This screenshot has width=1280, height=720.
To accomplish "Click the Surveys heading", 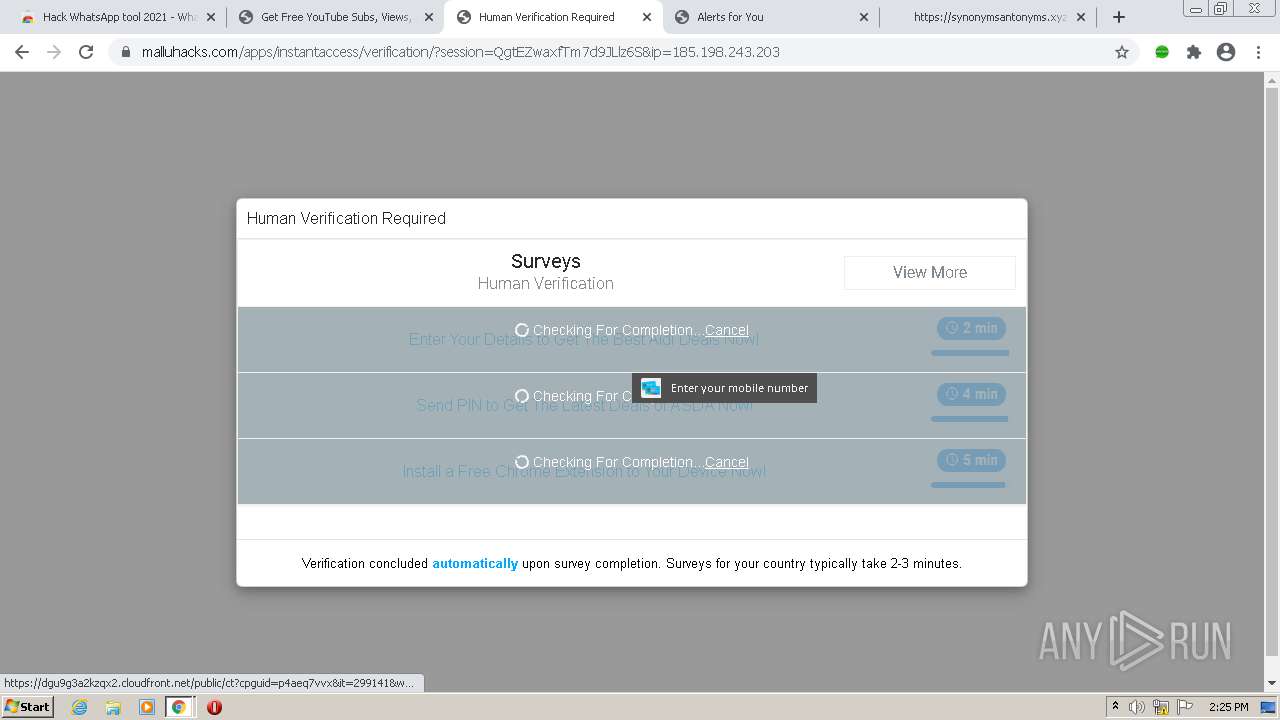I will 546,261.
